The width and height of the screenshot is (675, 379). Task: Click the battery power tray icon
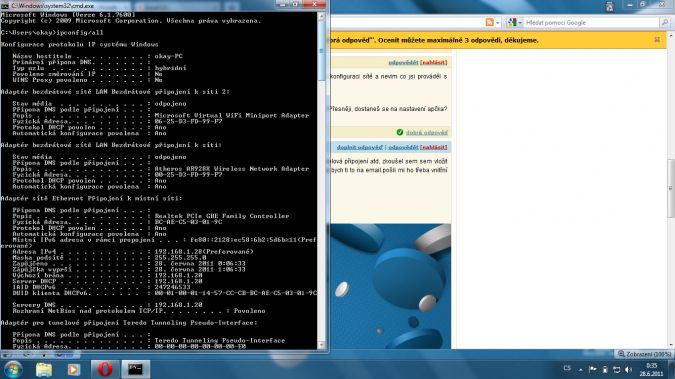[x=604, y=370]
